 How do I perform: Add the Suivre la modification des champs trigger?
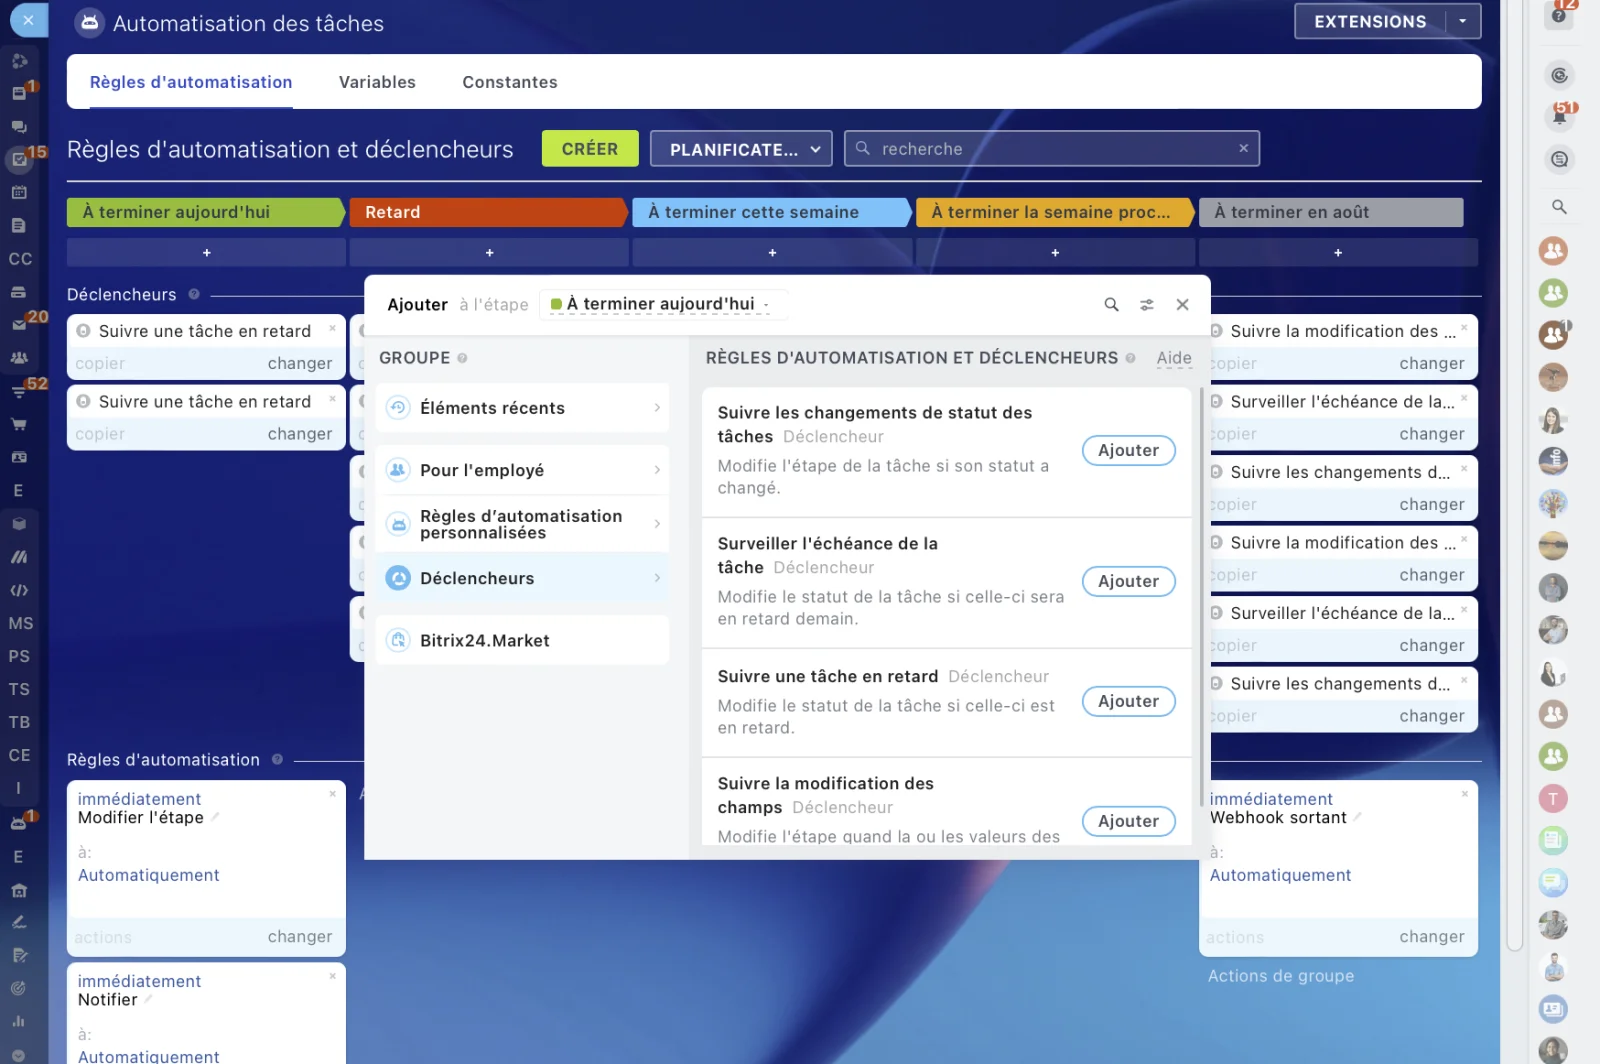1128,821
